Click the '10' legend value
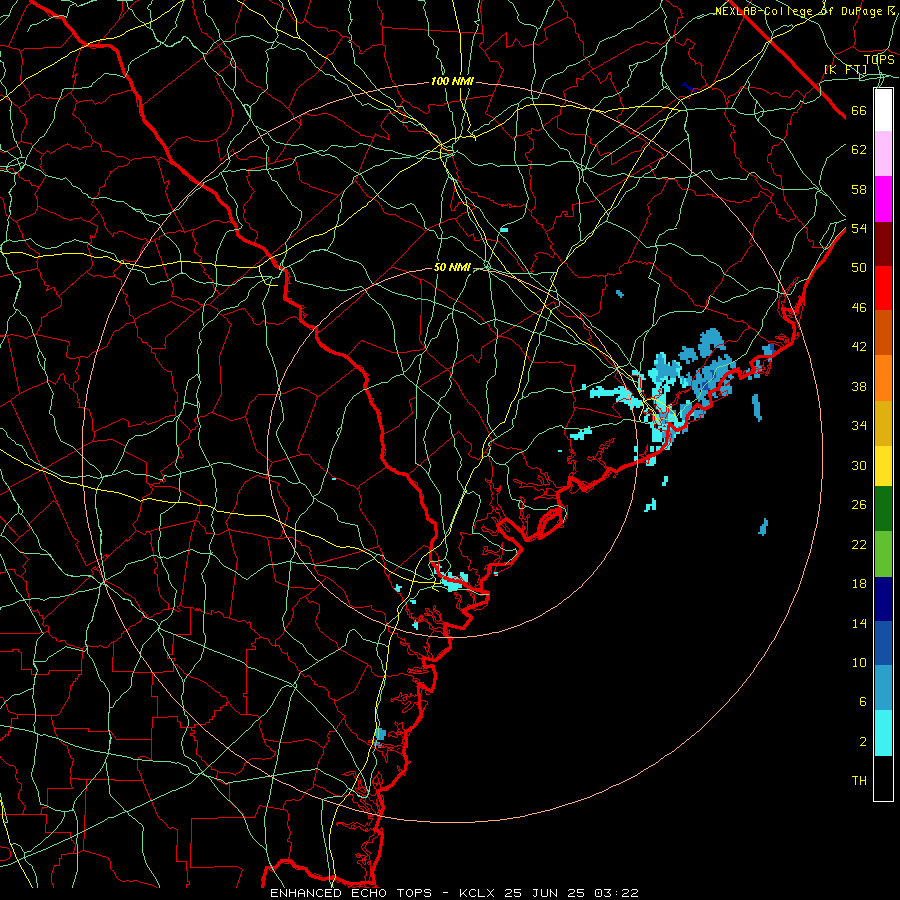 [859, 663]
